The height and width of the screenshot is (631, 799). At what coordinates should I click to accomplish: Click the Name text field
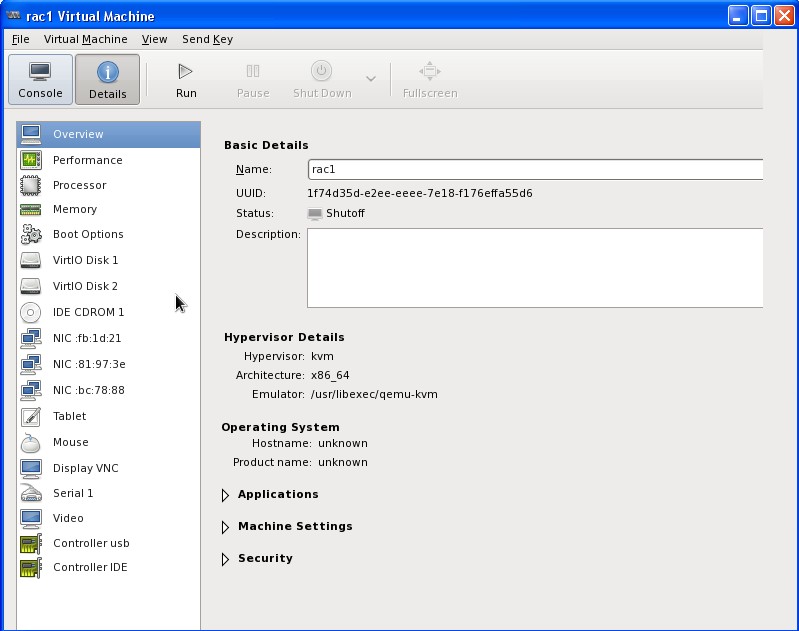[x=534, y=170]
